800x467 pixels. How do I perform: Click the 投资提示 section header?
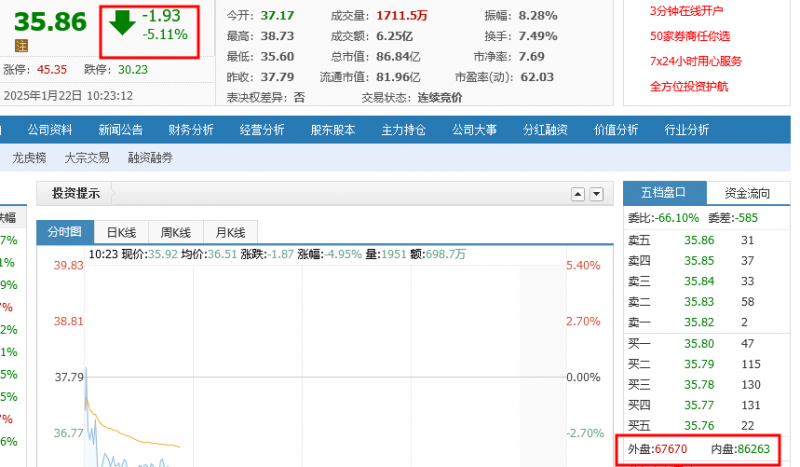(76, 193)
